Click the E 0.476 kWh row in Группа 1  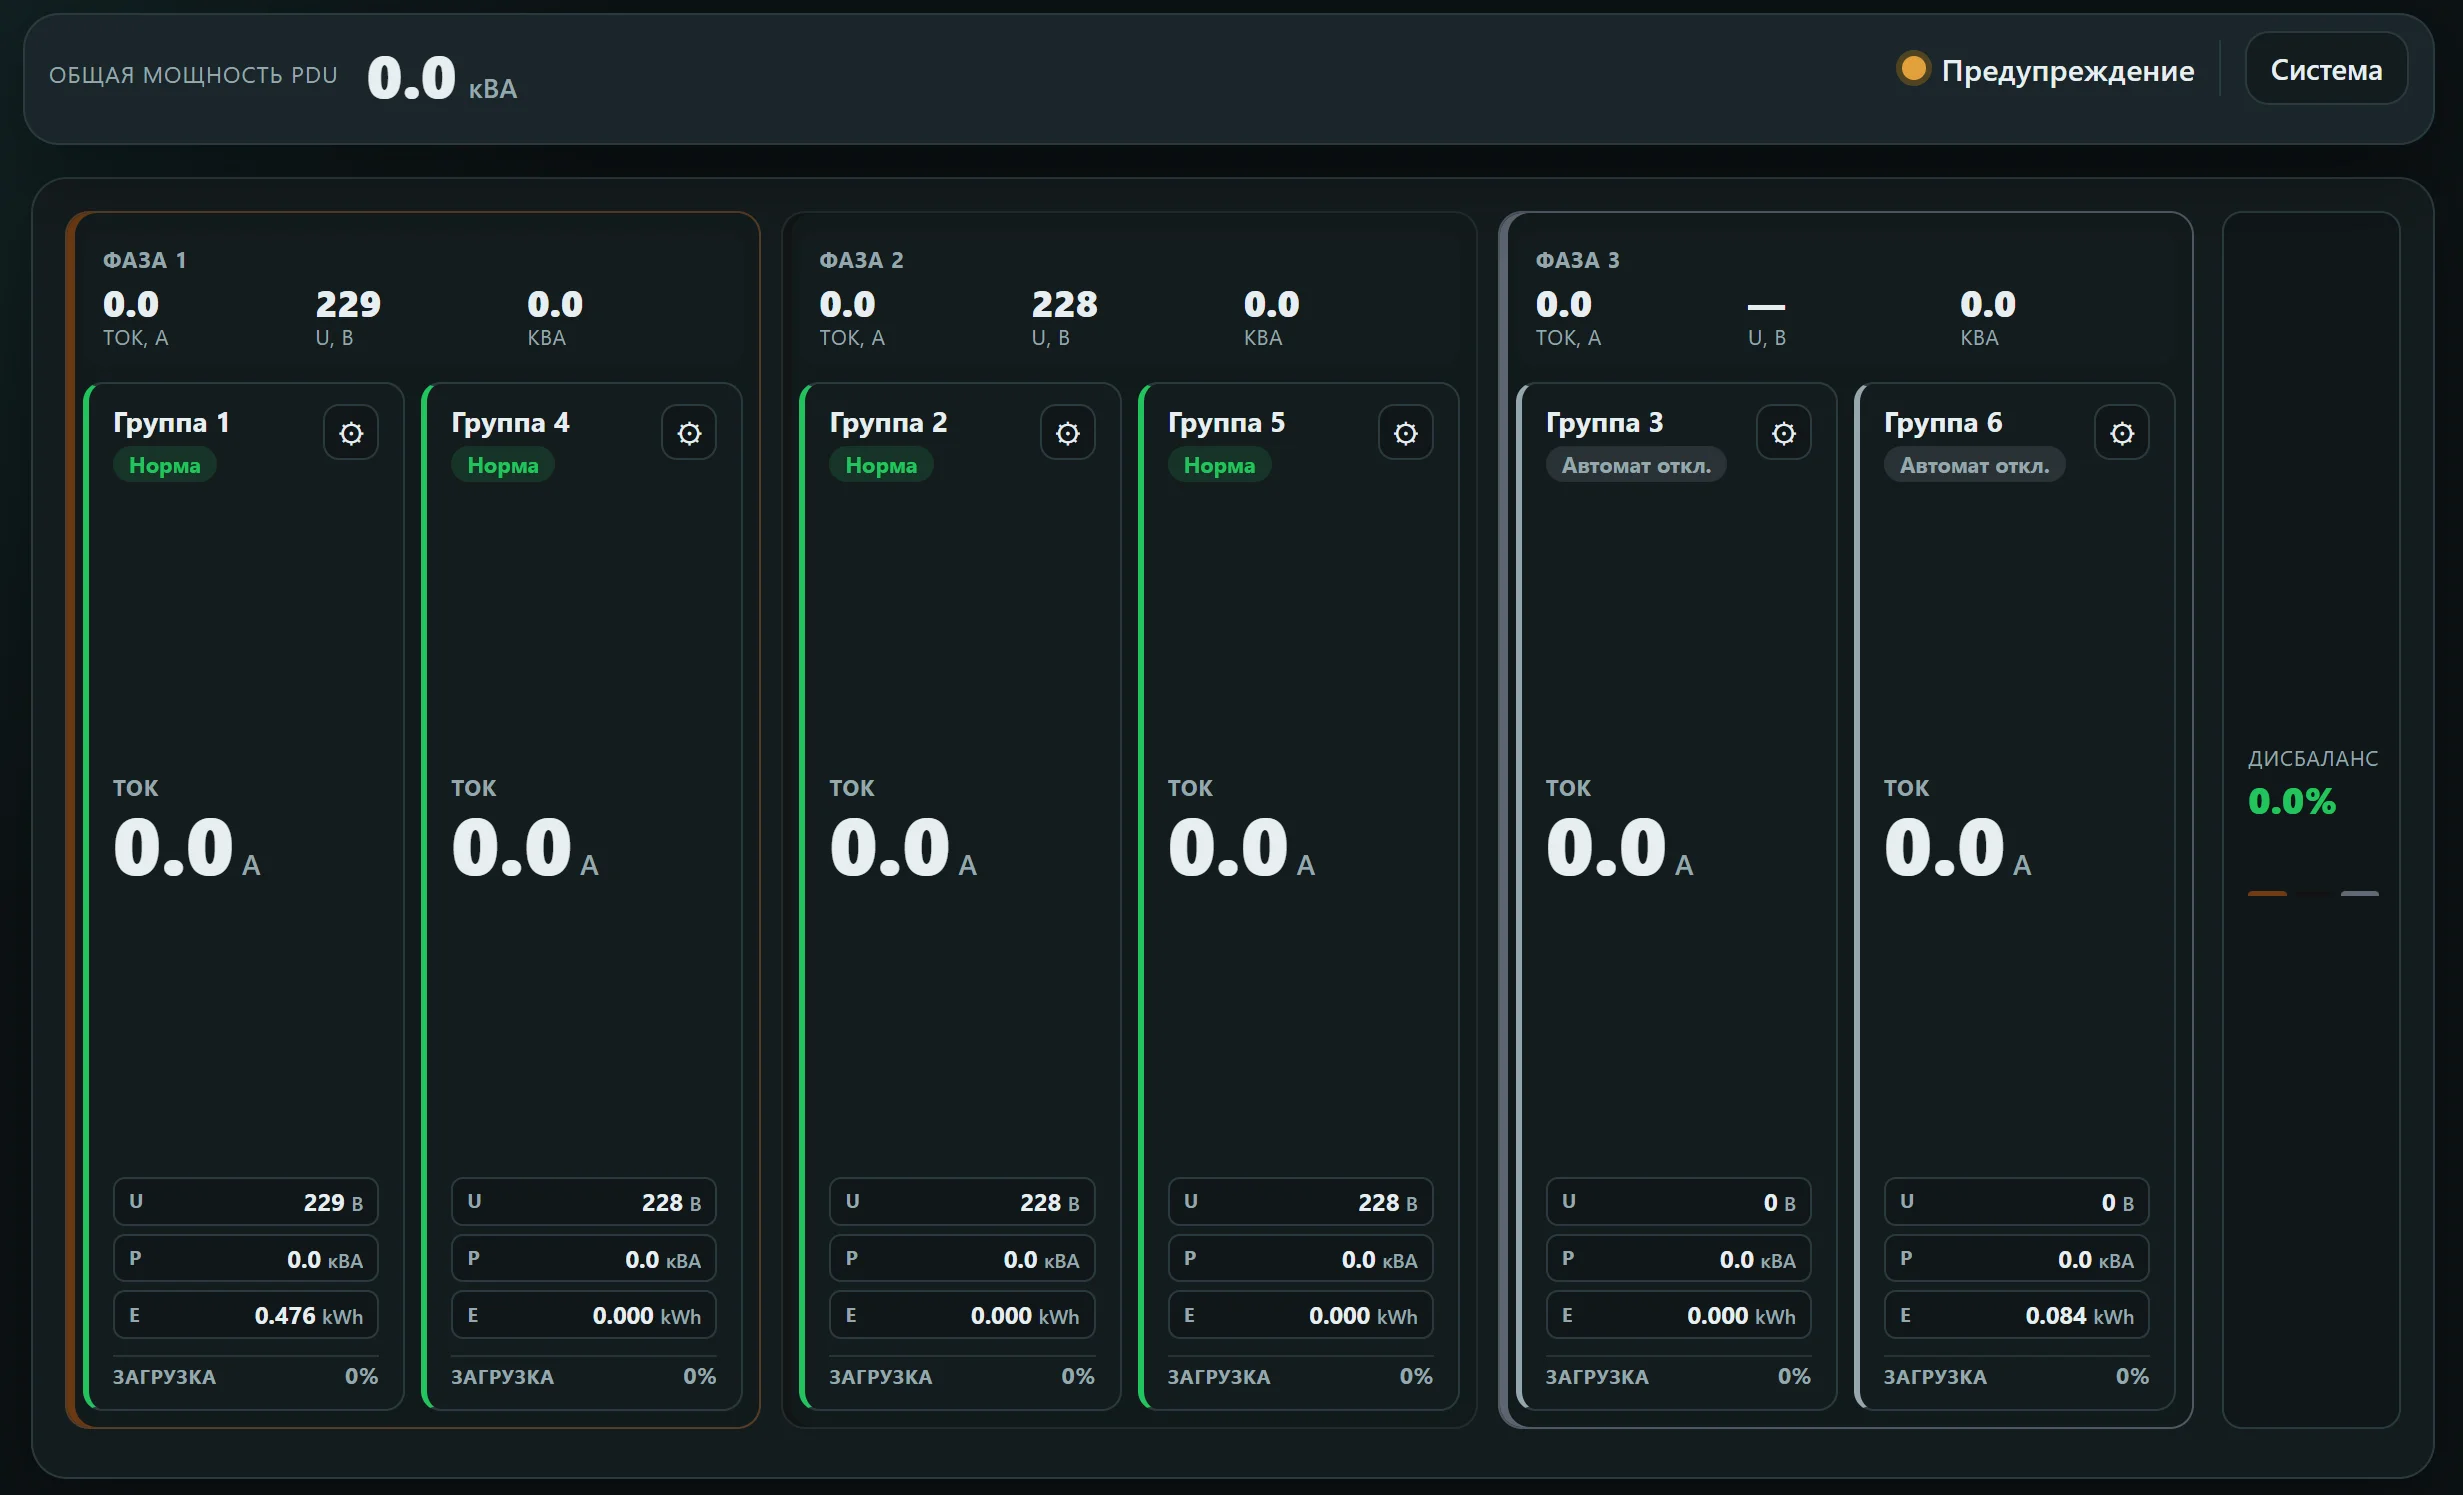pyautogui.click(x=246, y=1315)
